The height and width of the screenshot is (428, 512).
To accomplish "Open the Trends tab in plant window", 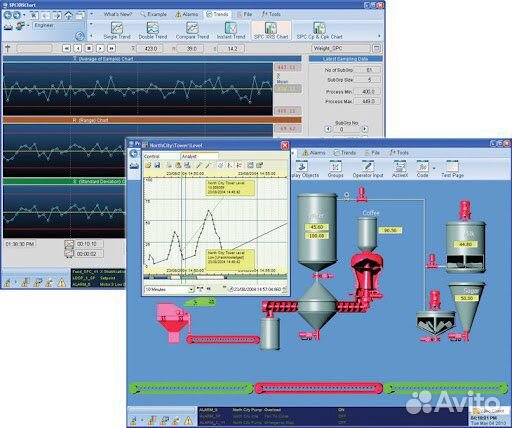I will tap(345, 153).
